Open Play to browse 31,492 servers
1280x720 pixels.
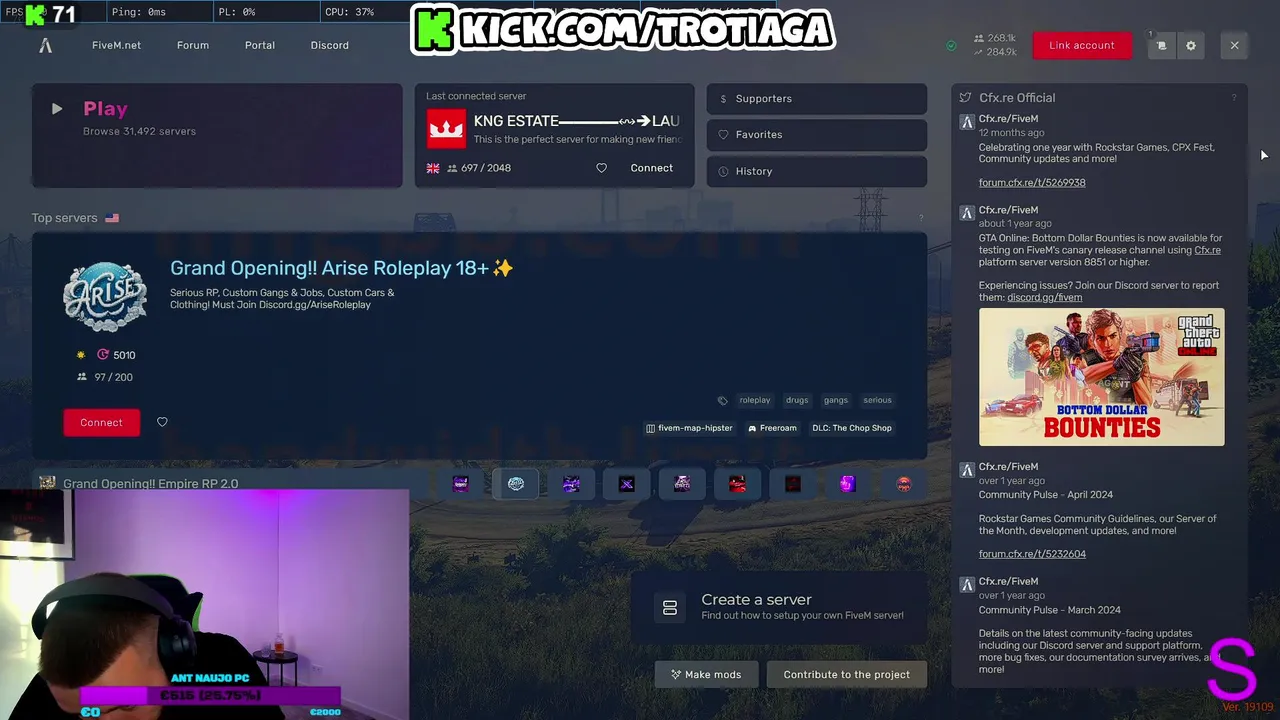(217, 136)
